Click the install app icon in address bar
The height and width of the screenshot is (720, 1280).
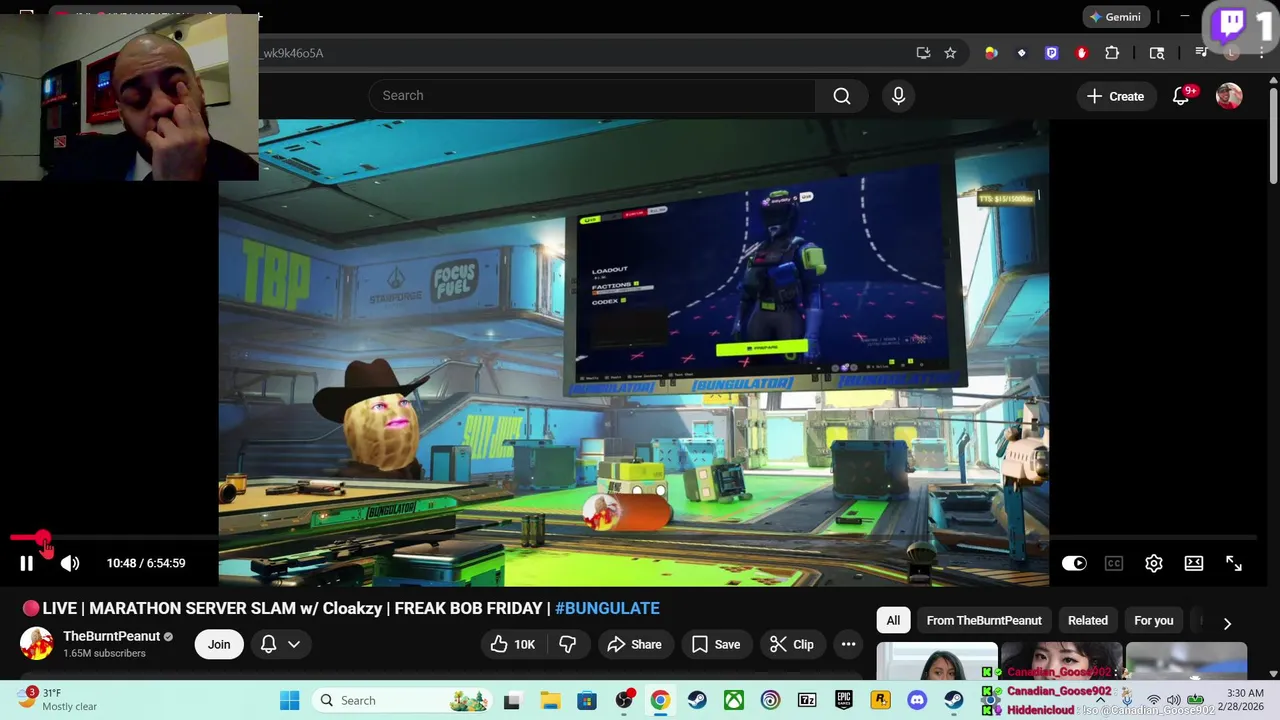923,53
